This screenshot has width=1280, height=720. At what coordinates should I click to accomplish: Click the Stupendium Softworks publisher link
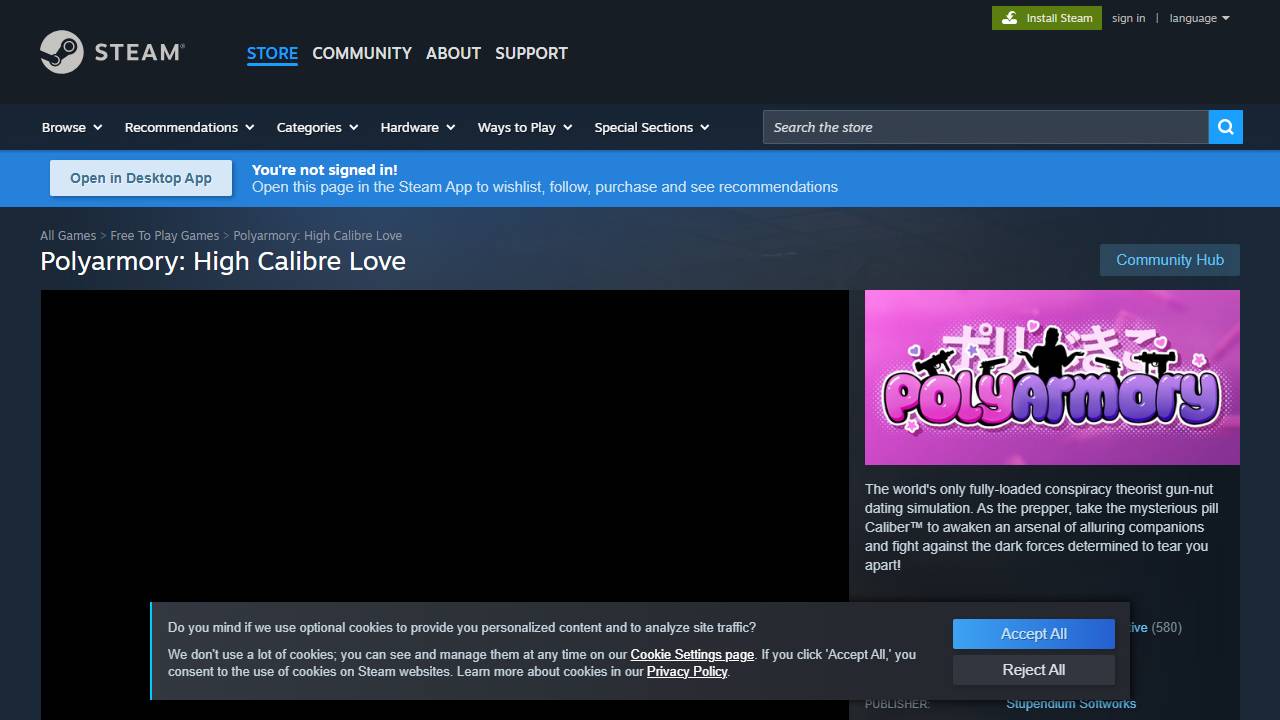1071,704
